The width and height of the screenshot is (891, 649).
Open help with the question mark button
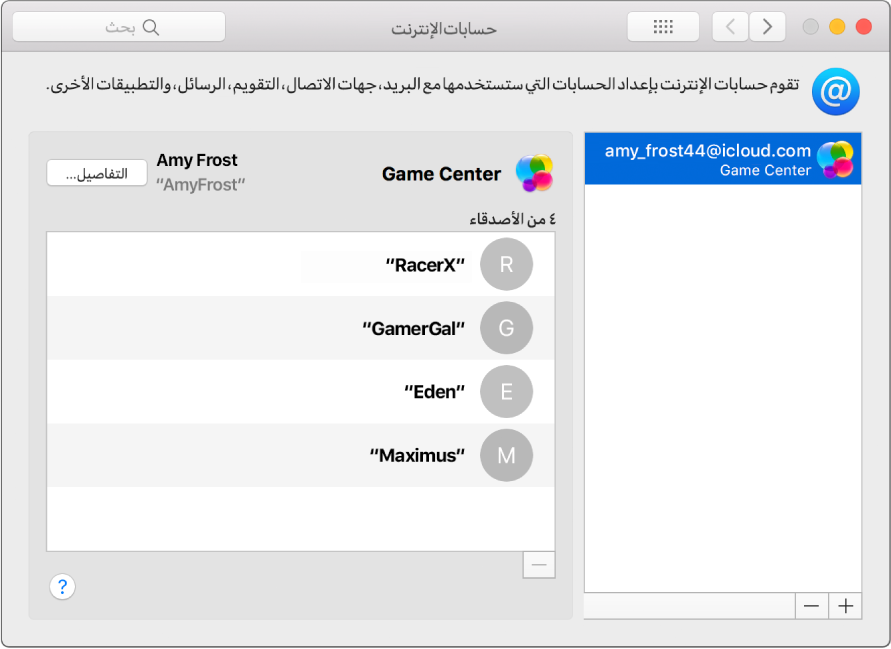pyautogui.click(x=63, y=586)
